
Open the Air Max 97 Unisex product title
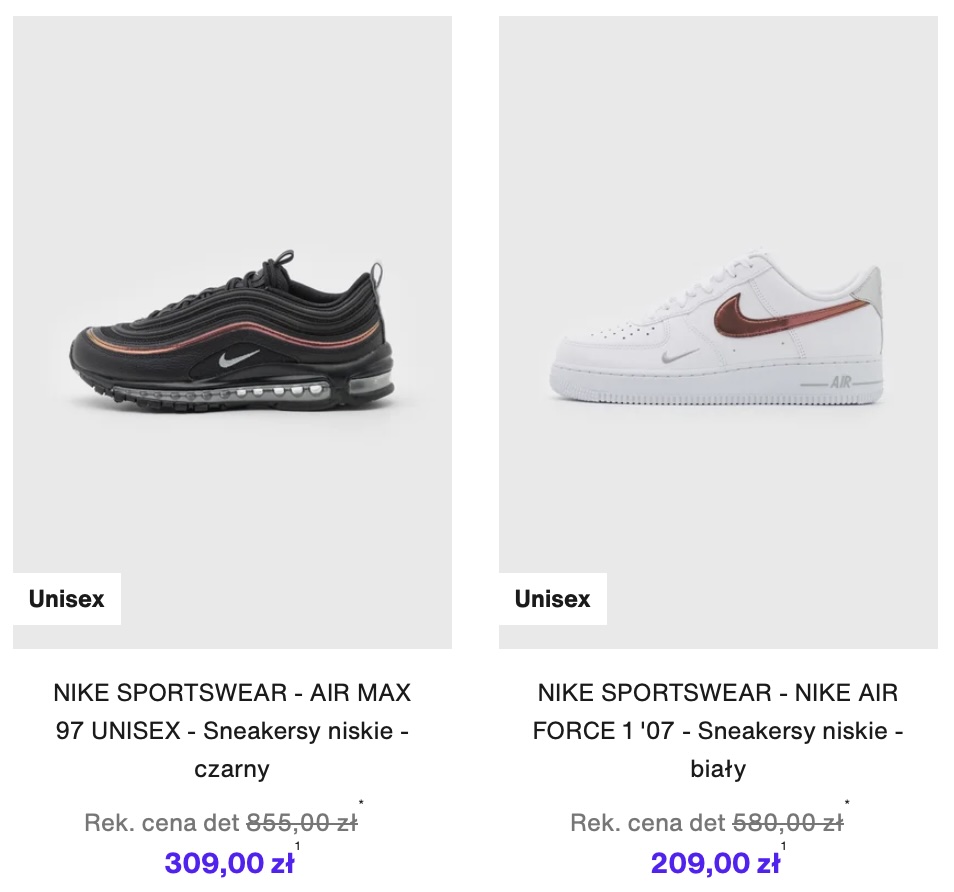232,731
